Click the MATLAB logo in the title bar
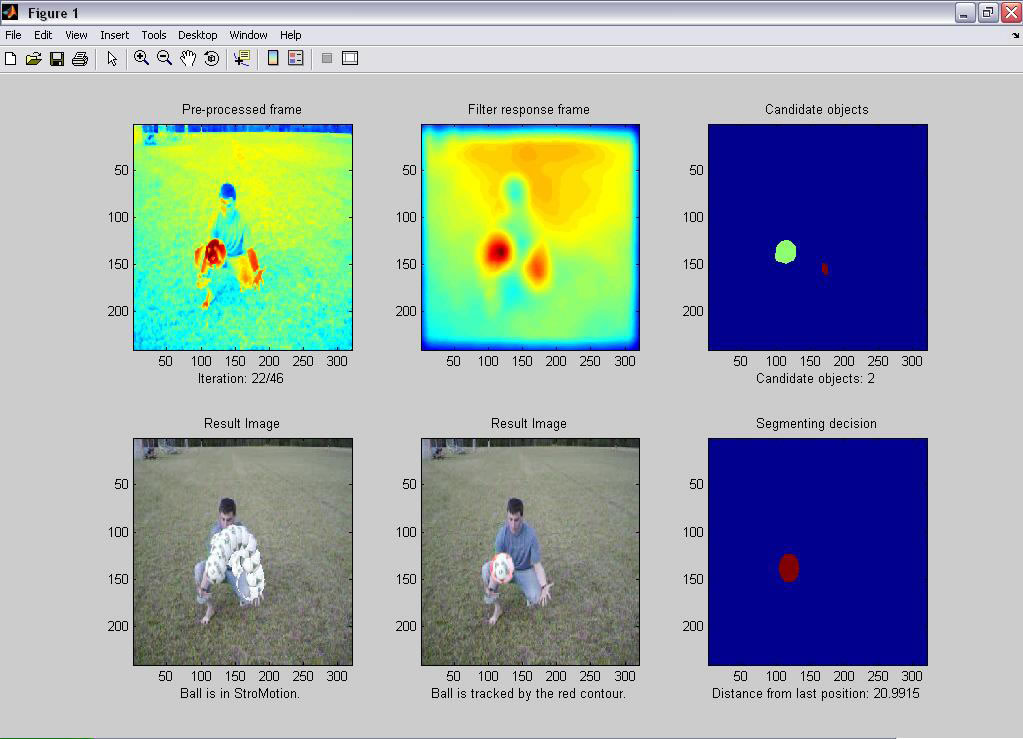1023x739 pixels. [10, 12]
